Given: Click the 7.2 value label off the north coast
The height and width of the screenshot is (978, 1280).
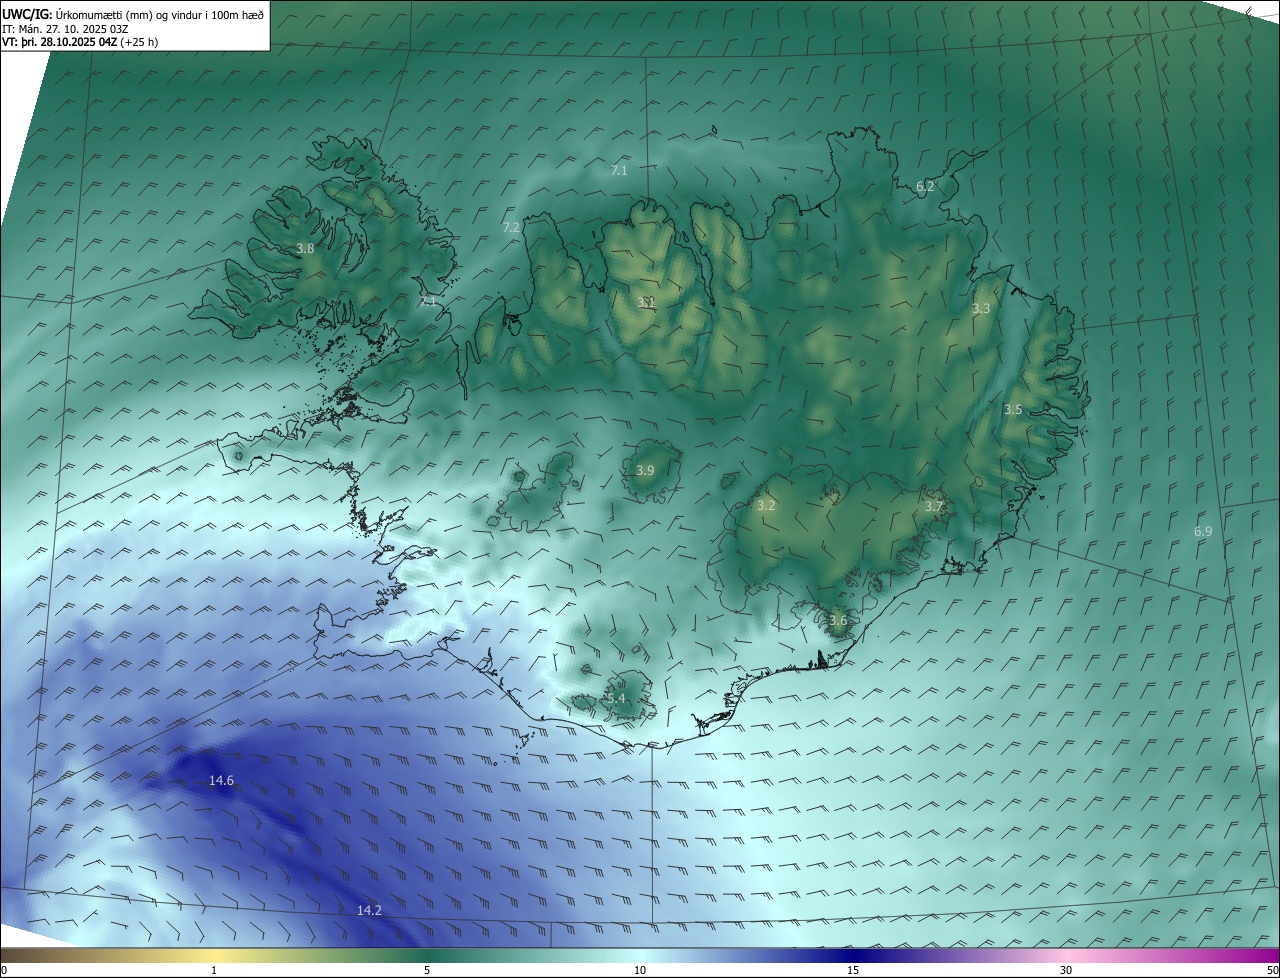Looking at the screenshot, I should pos(511,227).
